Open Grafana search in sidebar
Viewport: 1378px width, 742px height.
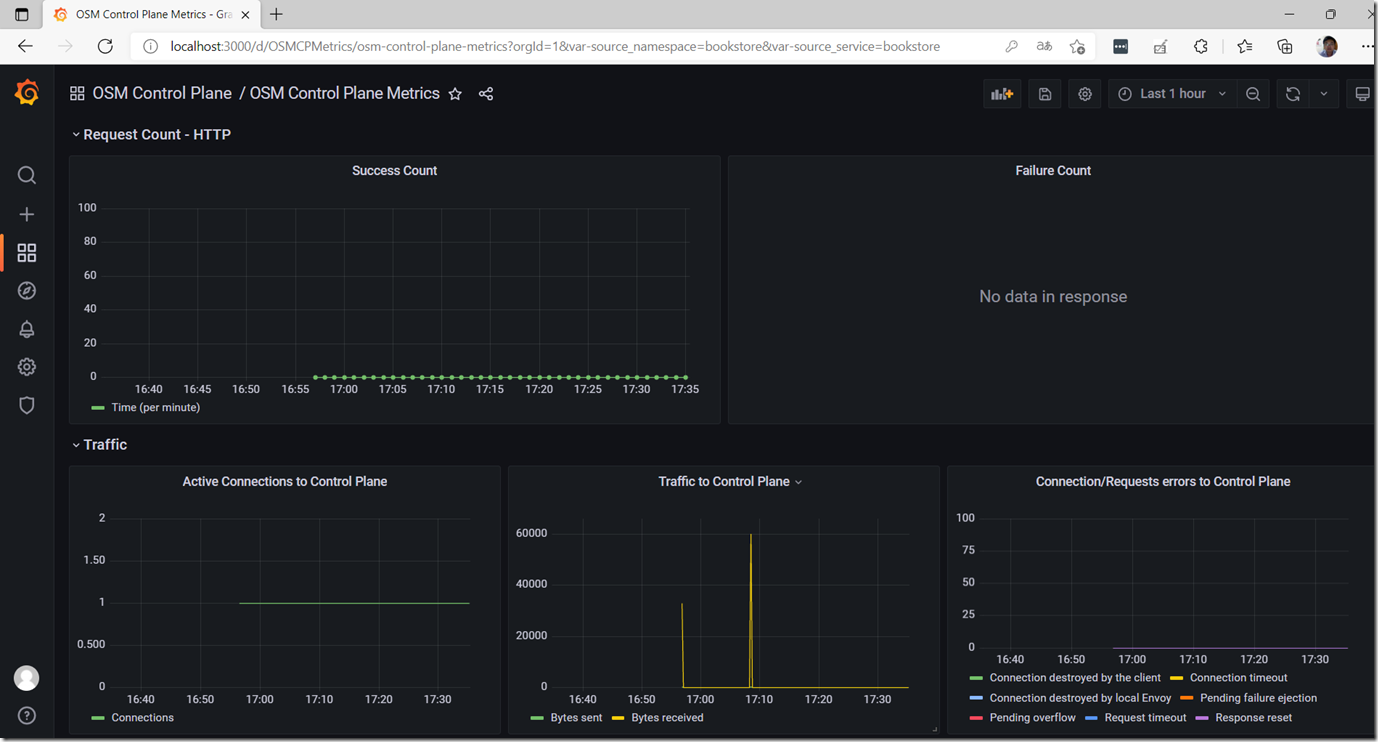coord(27,176)
